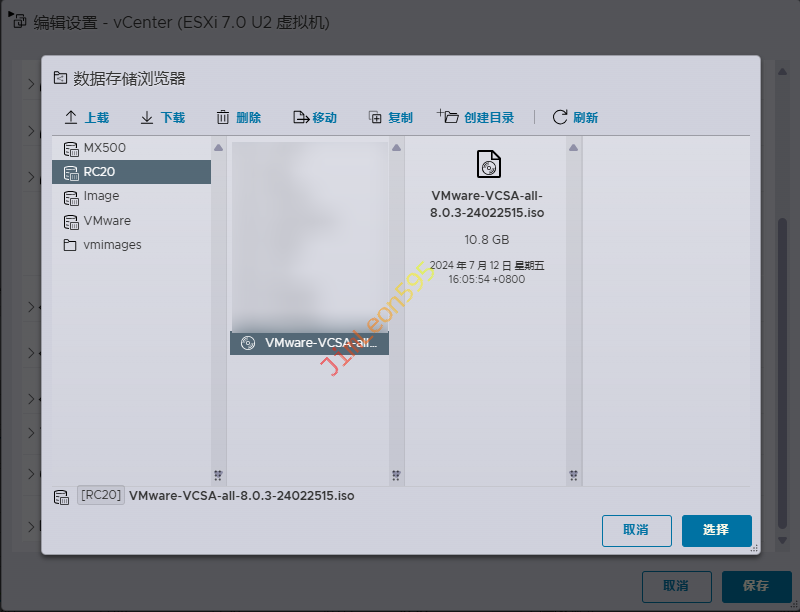Click 创建目录 (Create directory) folder icon
The height and width of the screenshot is (612, 800).
[x=448, y=116]
